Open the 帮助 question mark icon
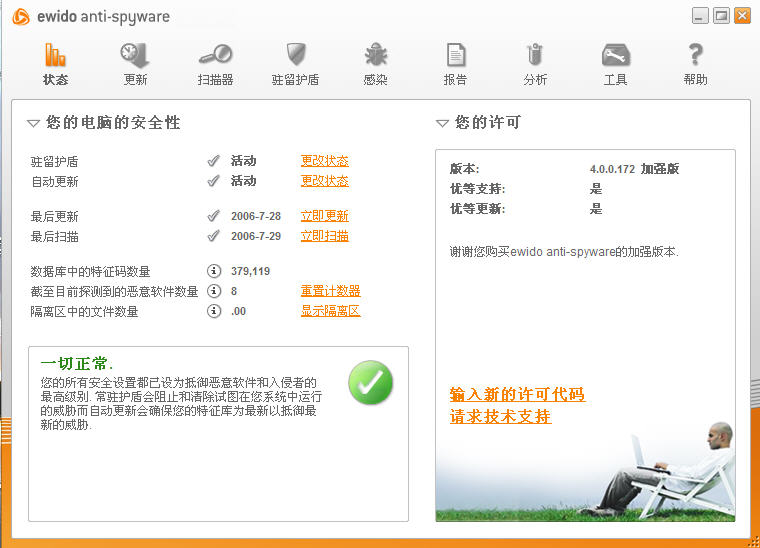The image size is (760, 548). [696, 54]
